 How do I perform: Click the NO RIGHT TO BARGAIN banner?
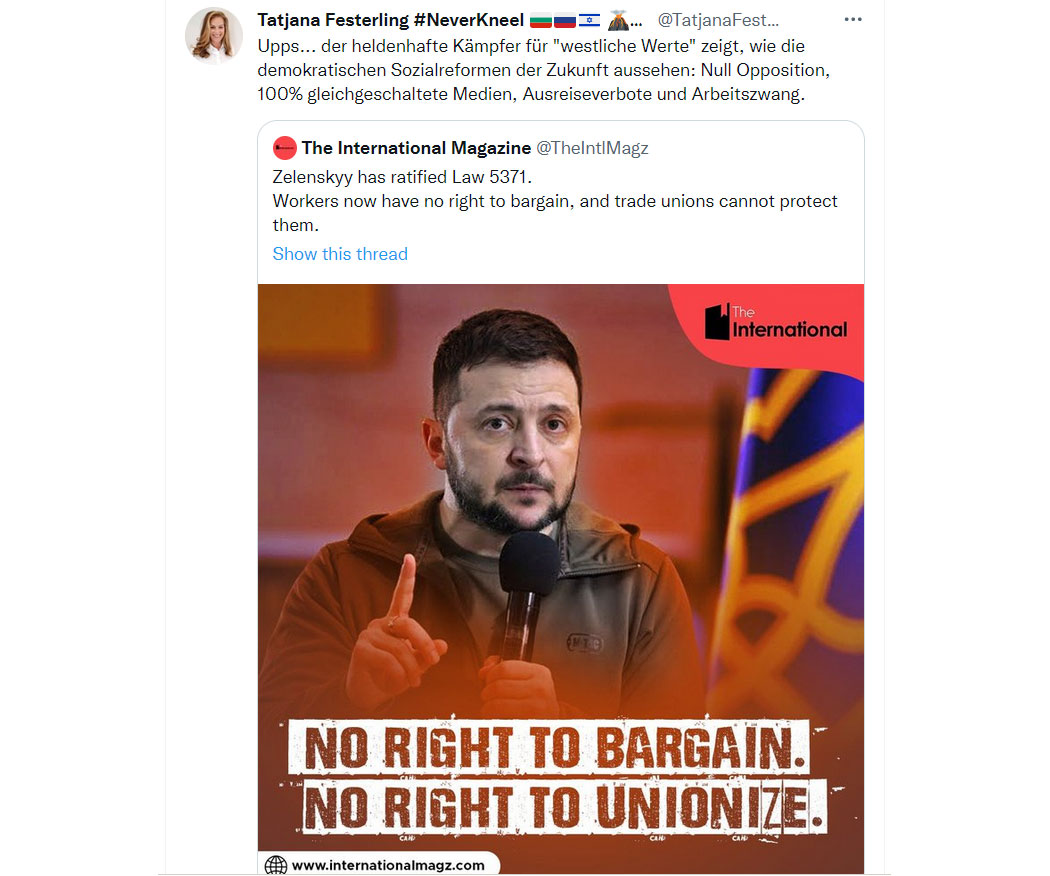pos(549,747)
